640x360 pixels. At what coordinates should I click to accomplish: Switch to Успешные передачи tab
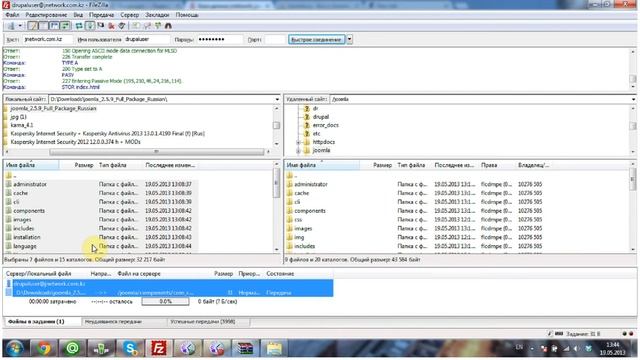click(208, 322)
